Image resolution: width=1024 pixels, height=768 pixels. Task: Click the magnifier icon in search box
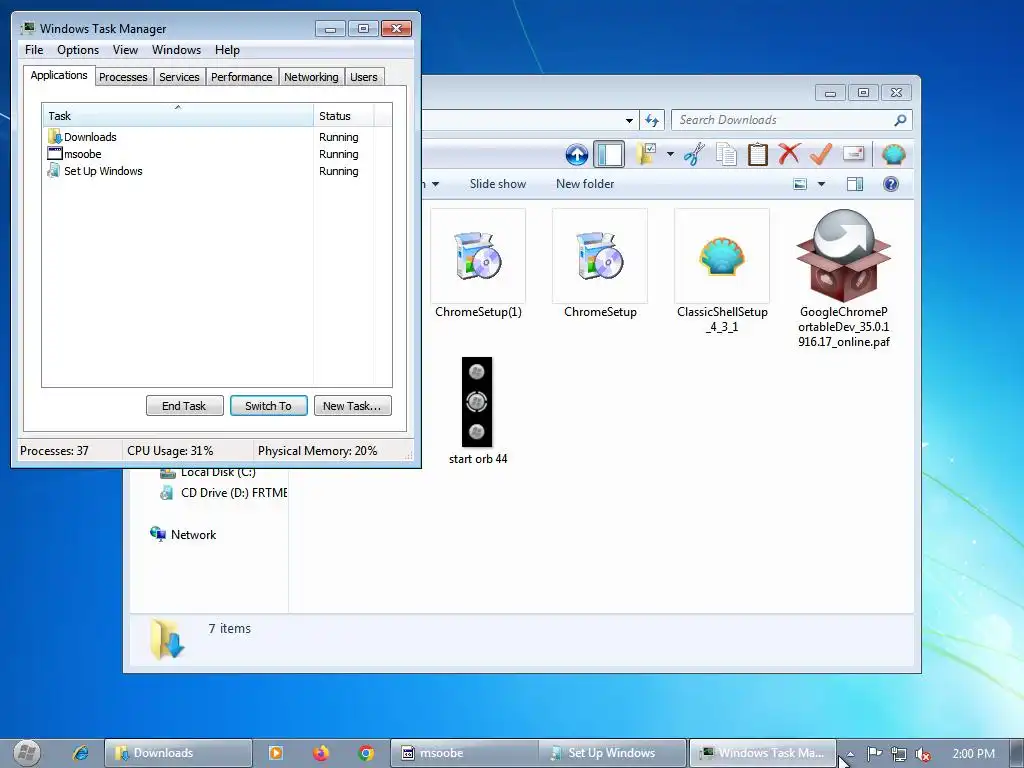coord(900,120)
